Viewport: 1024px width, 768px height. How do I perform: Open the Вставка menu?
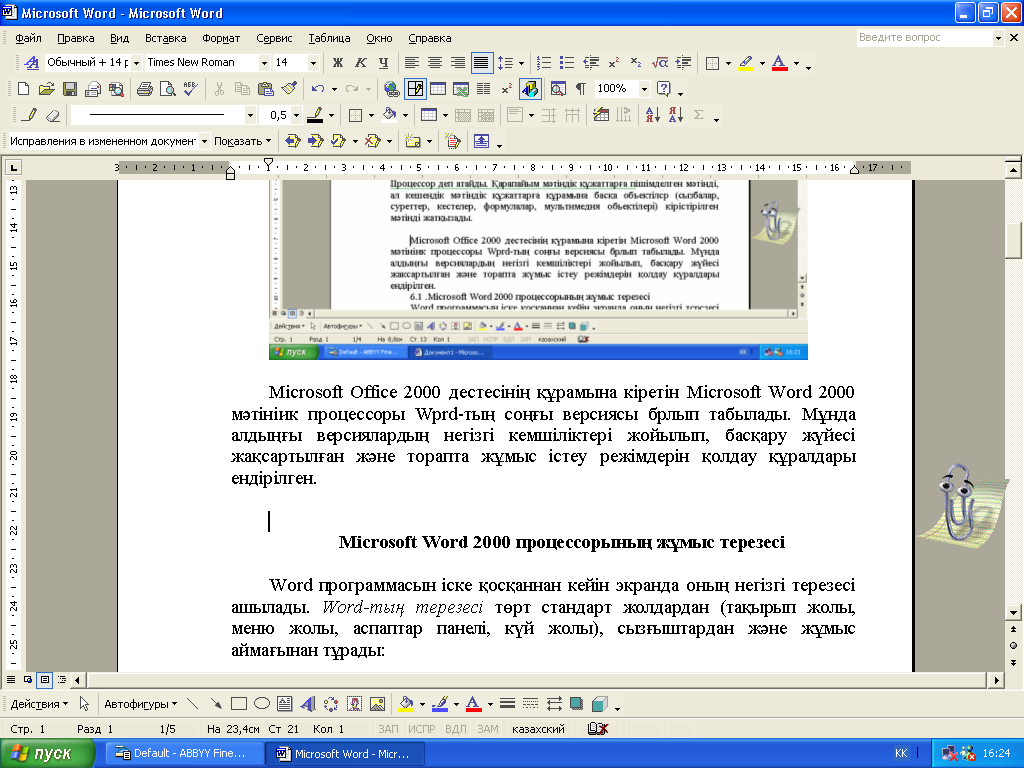click(x=165, y=38)
